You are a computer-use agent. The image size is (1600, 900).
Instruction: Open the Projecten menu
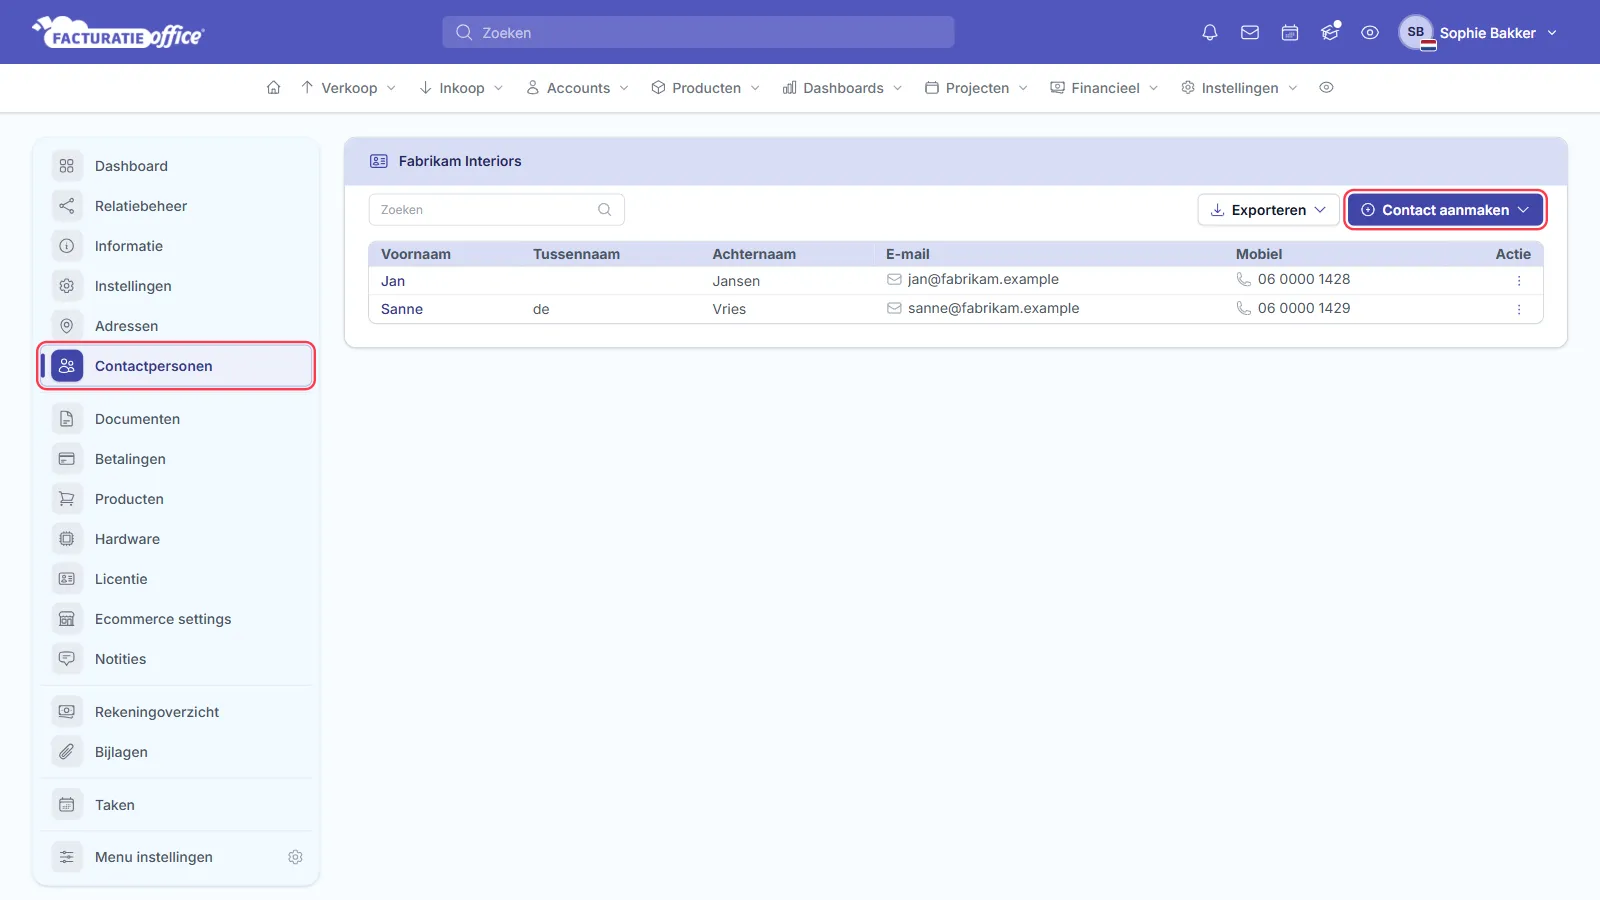pos(977,88)
